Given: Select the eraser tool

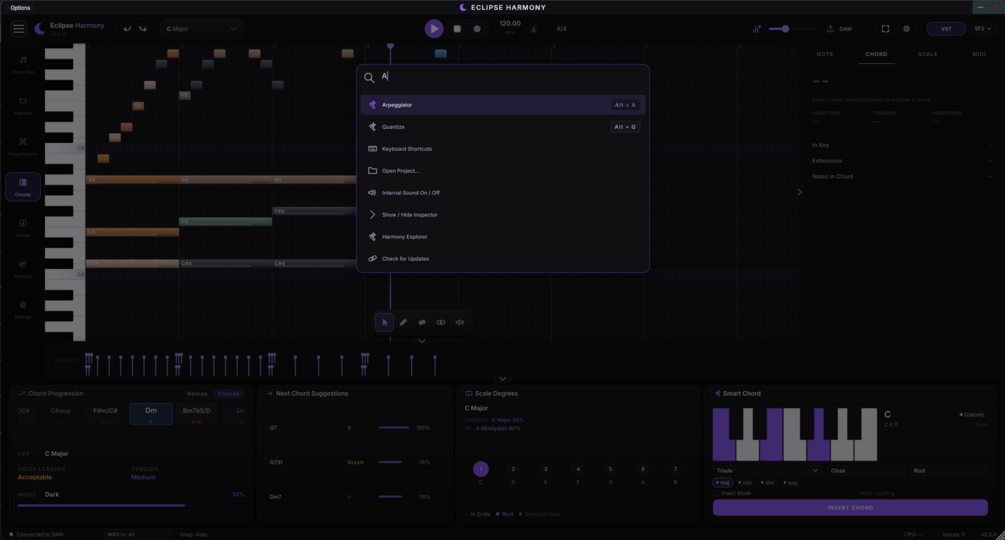Looking at the screenshot, I should point(422,322).
